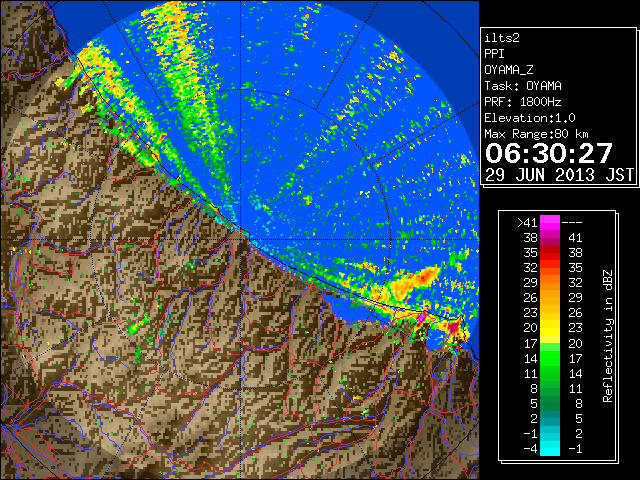Select the yellow 20 dBZ legend swatch
640x480 pixels.
pyautogui.click(x=550, y=328)
